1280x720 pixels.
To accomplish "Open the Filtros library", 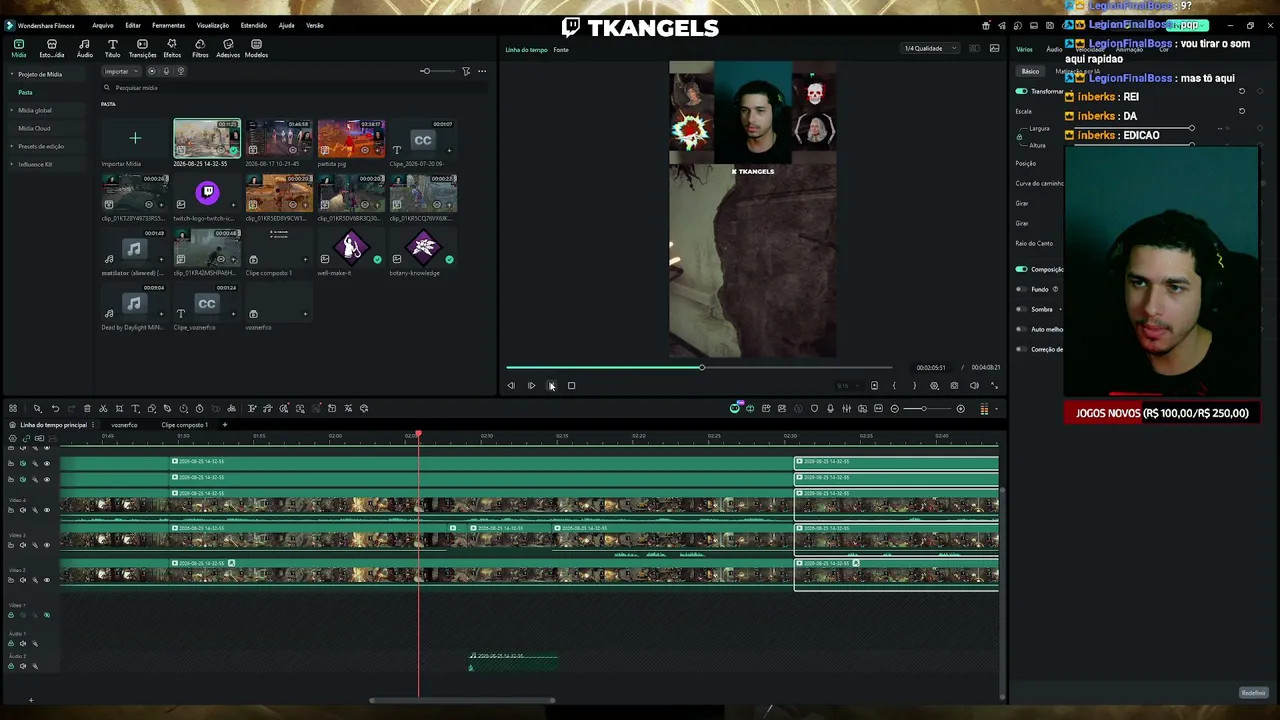I will point(200,49).
